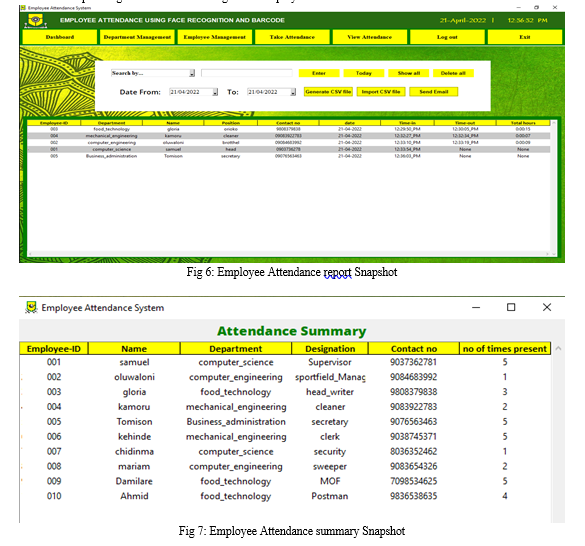The height and width of the screenshot is (546, 585).
Task: Click Department column header in report table
Action: click(x=111, y=123)
